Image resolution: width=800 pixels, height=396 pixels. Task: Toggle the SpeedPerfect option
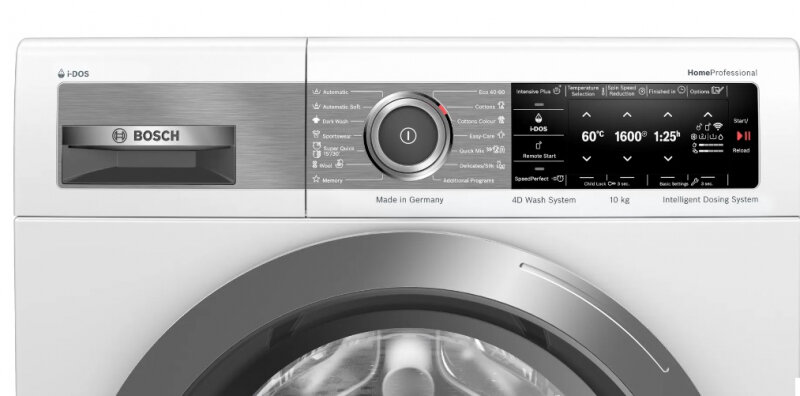tap(539, 179)
